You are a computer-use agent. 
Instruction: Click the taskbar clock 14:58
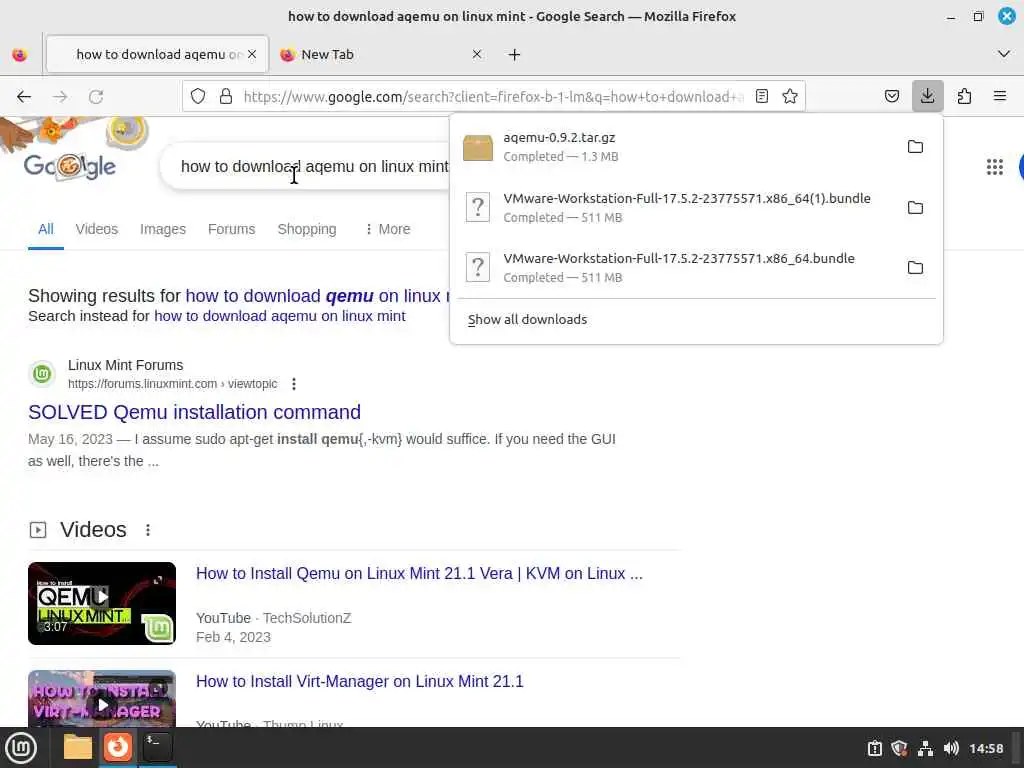pyautogui.click(x=986, y=748)
